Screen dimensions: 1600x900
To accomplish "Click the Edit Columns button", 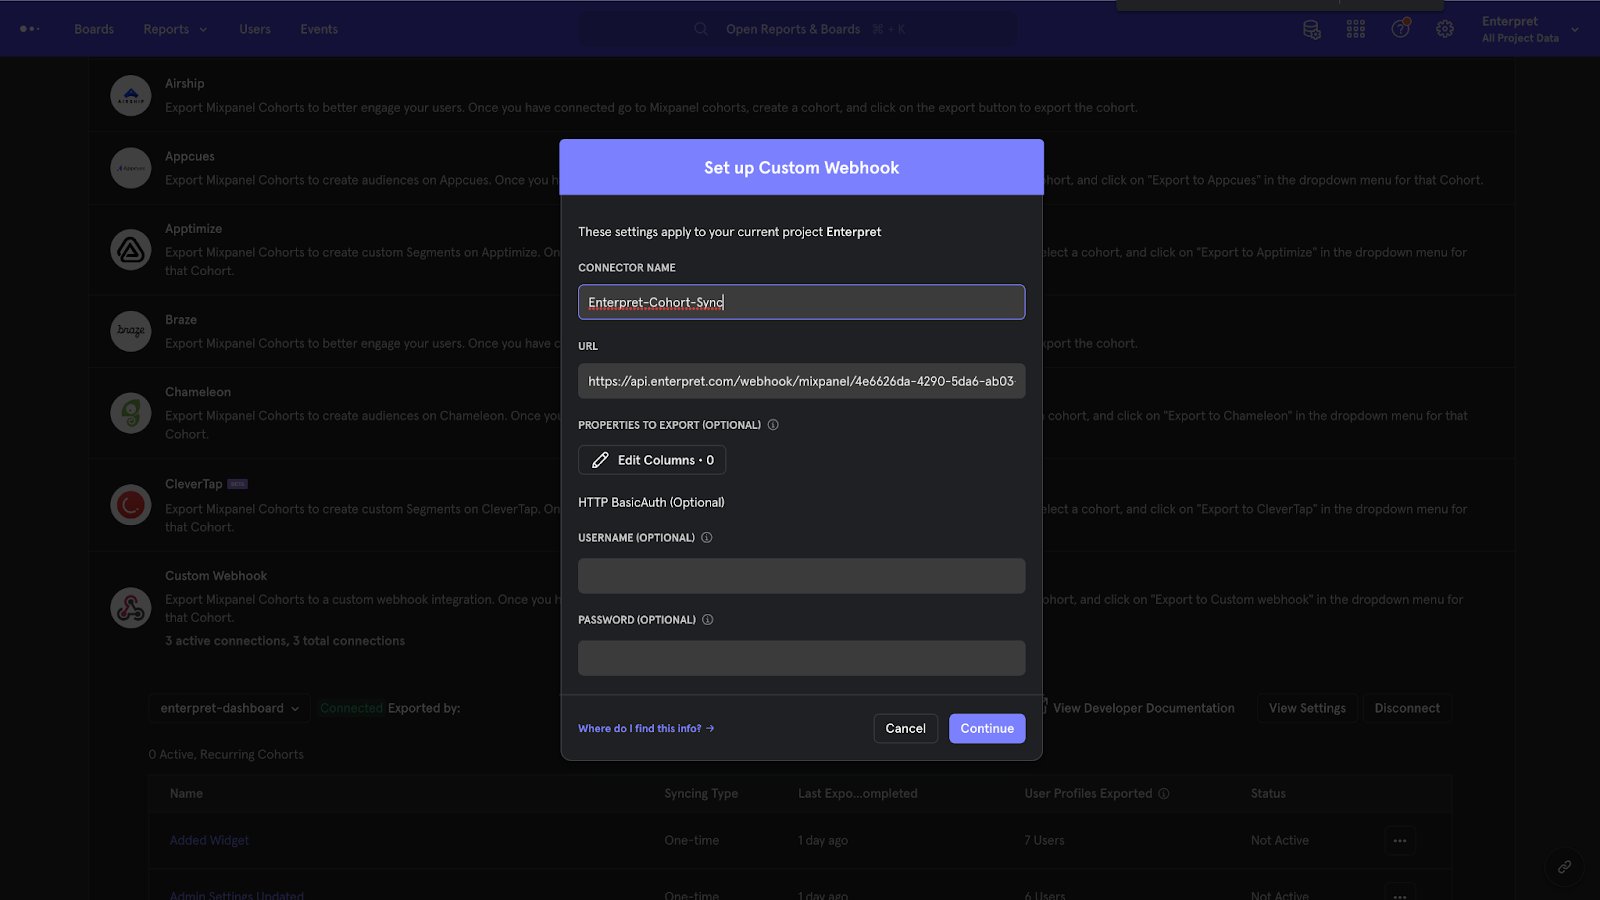I will (x=652, y=460).
